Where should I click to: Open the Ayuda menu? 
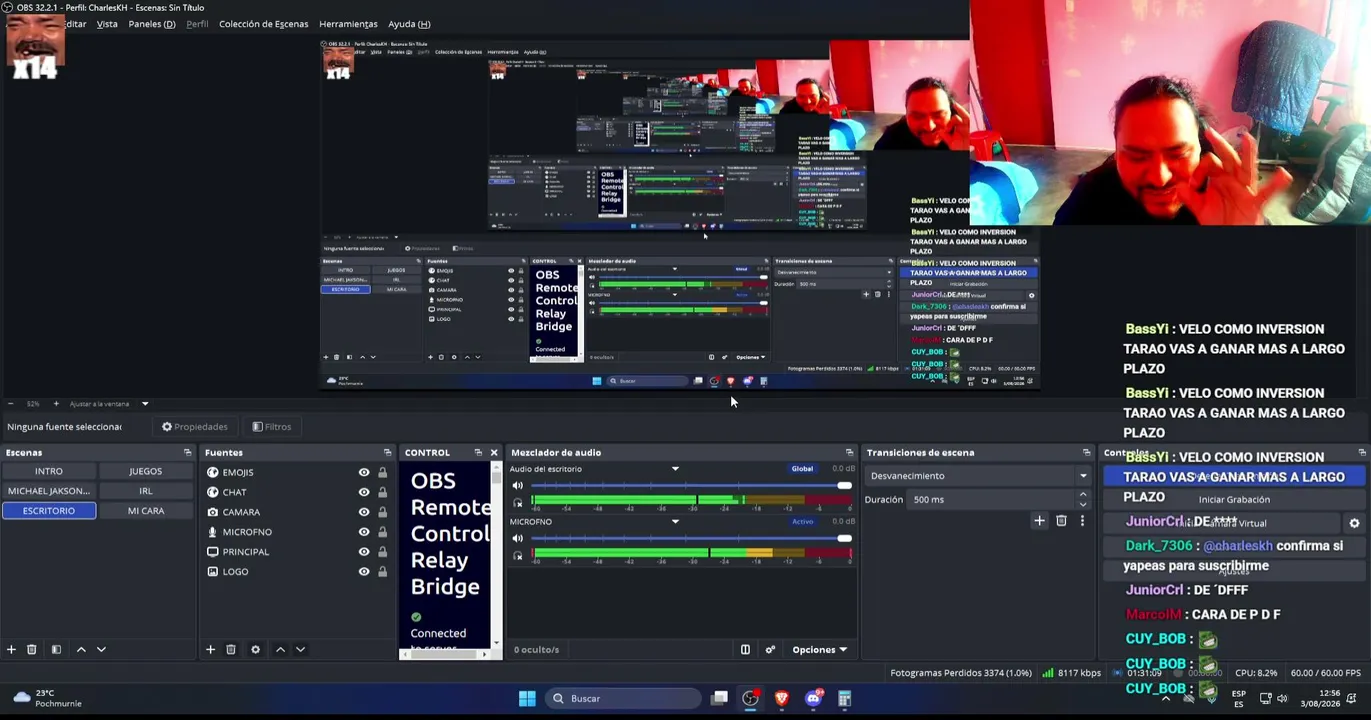click(x=409, y=24)
